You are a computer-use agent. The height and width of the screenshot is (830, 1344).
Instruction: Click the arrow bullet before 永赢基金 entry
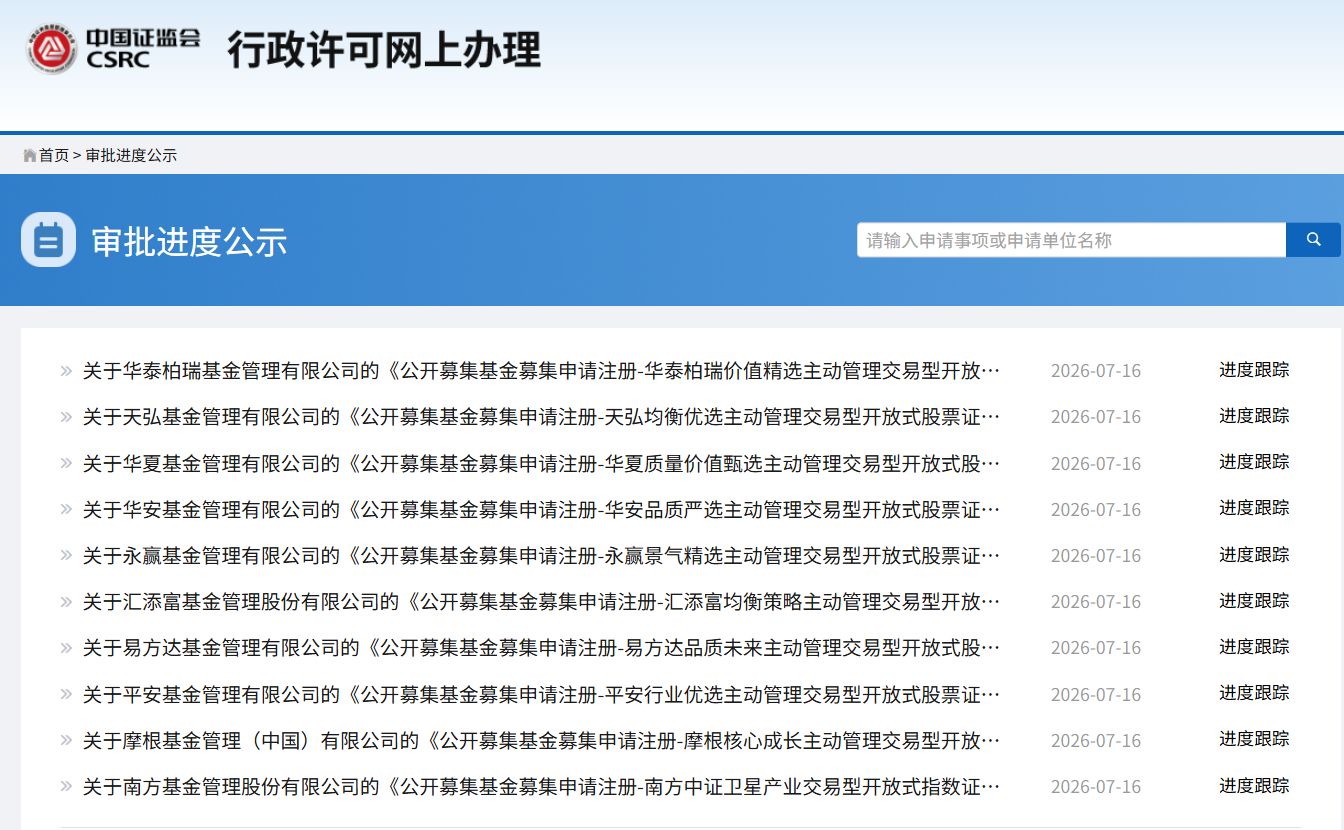(x=66, y=556)
